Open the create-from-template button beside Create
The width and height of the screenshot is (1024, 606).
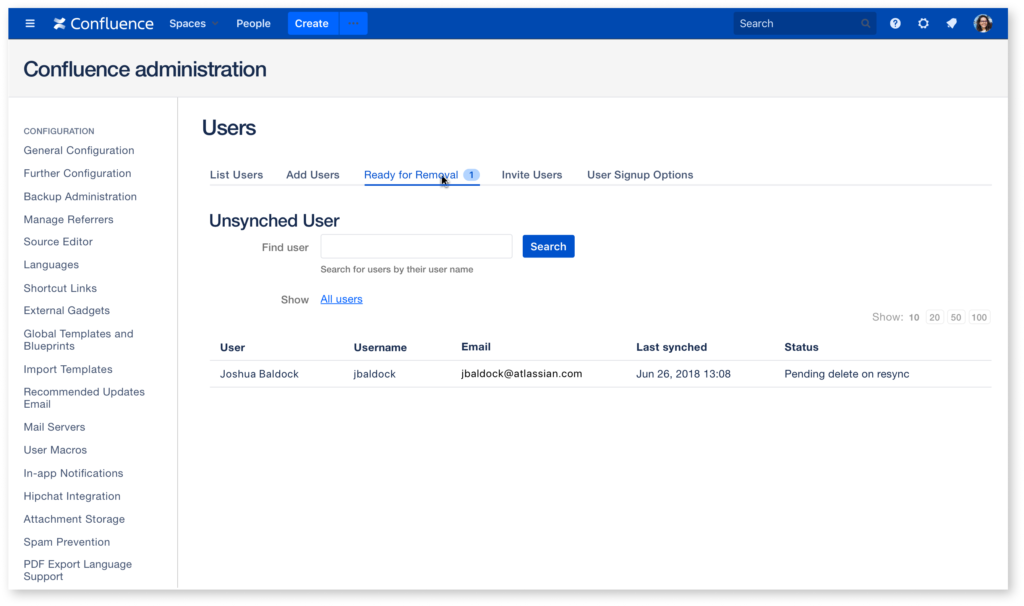[x=354, y=24]
